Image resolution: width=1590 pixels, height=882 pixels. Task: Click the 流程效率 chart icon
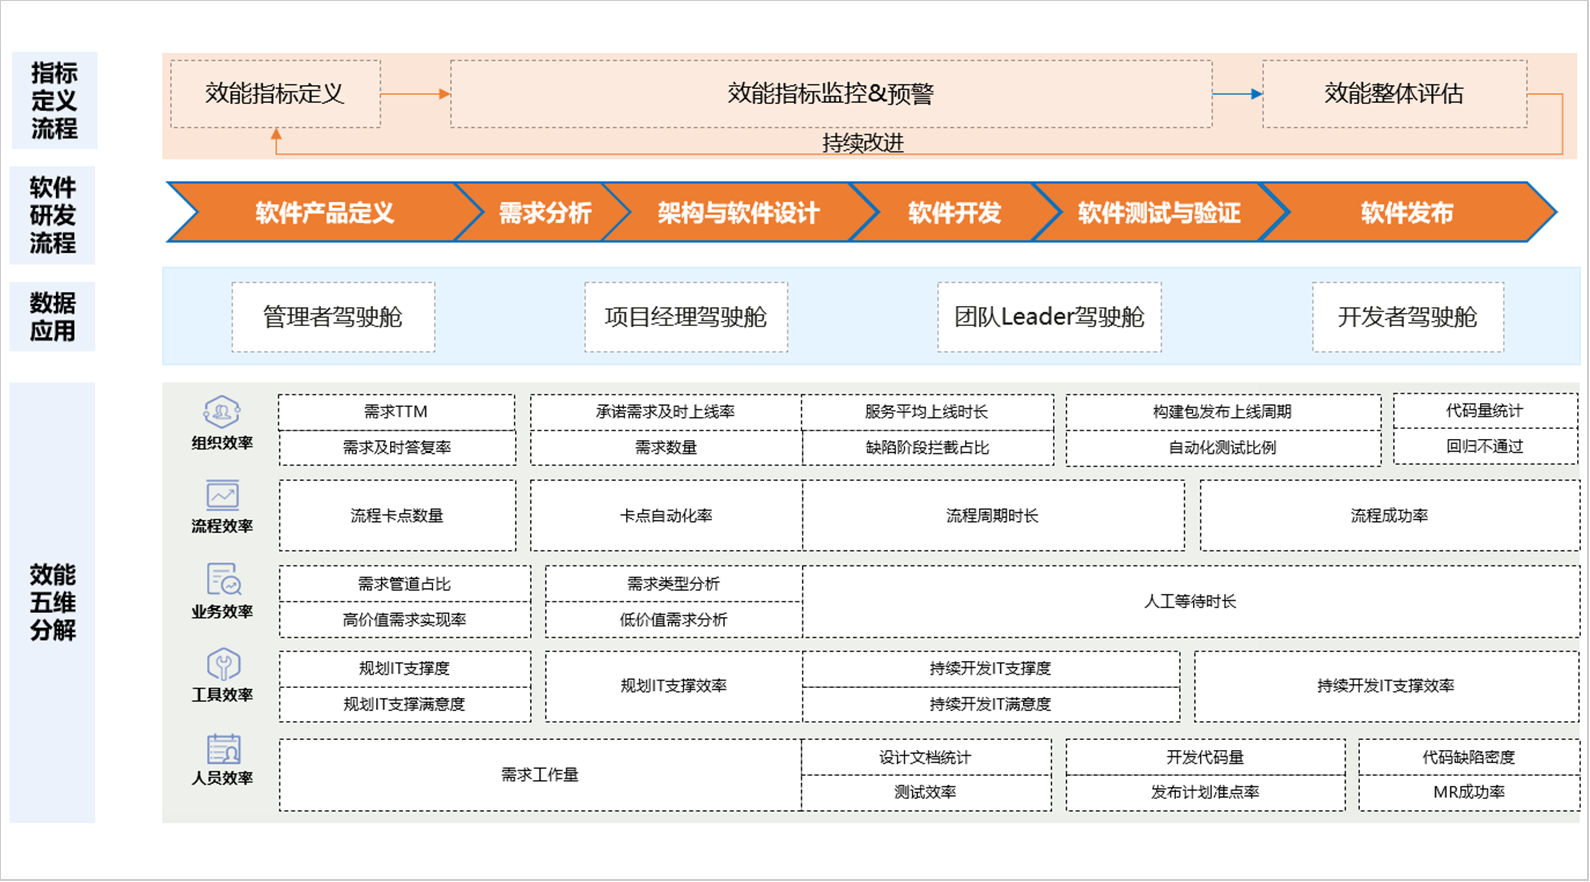(222, 495)
